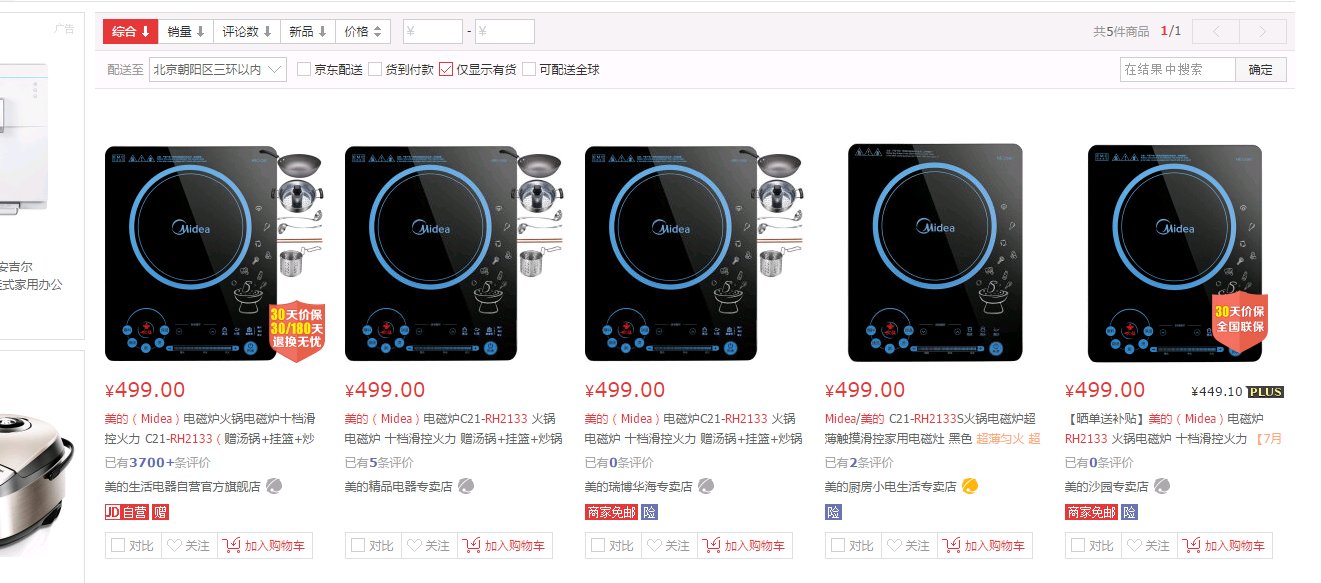Click the PLUS price badge on last product
1321x583 pixels.
click(1265, 392)
